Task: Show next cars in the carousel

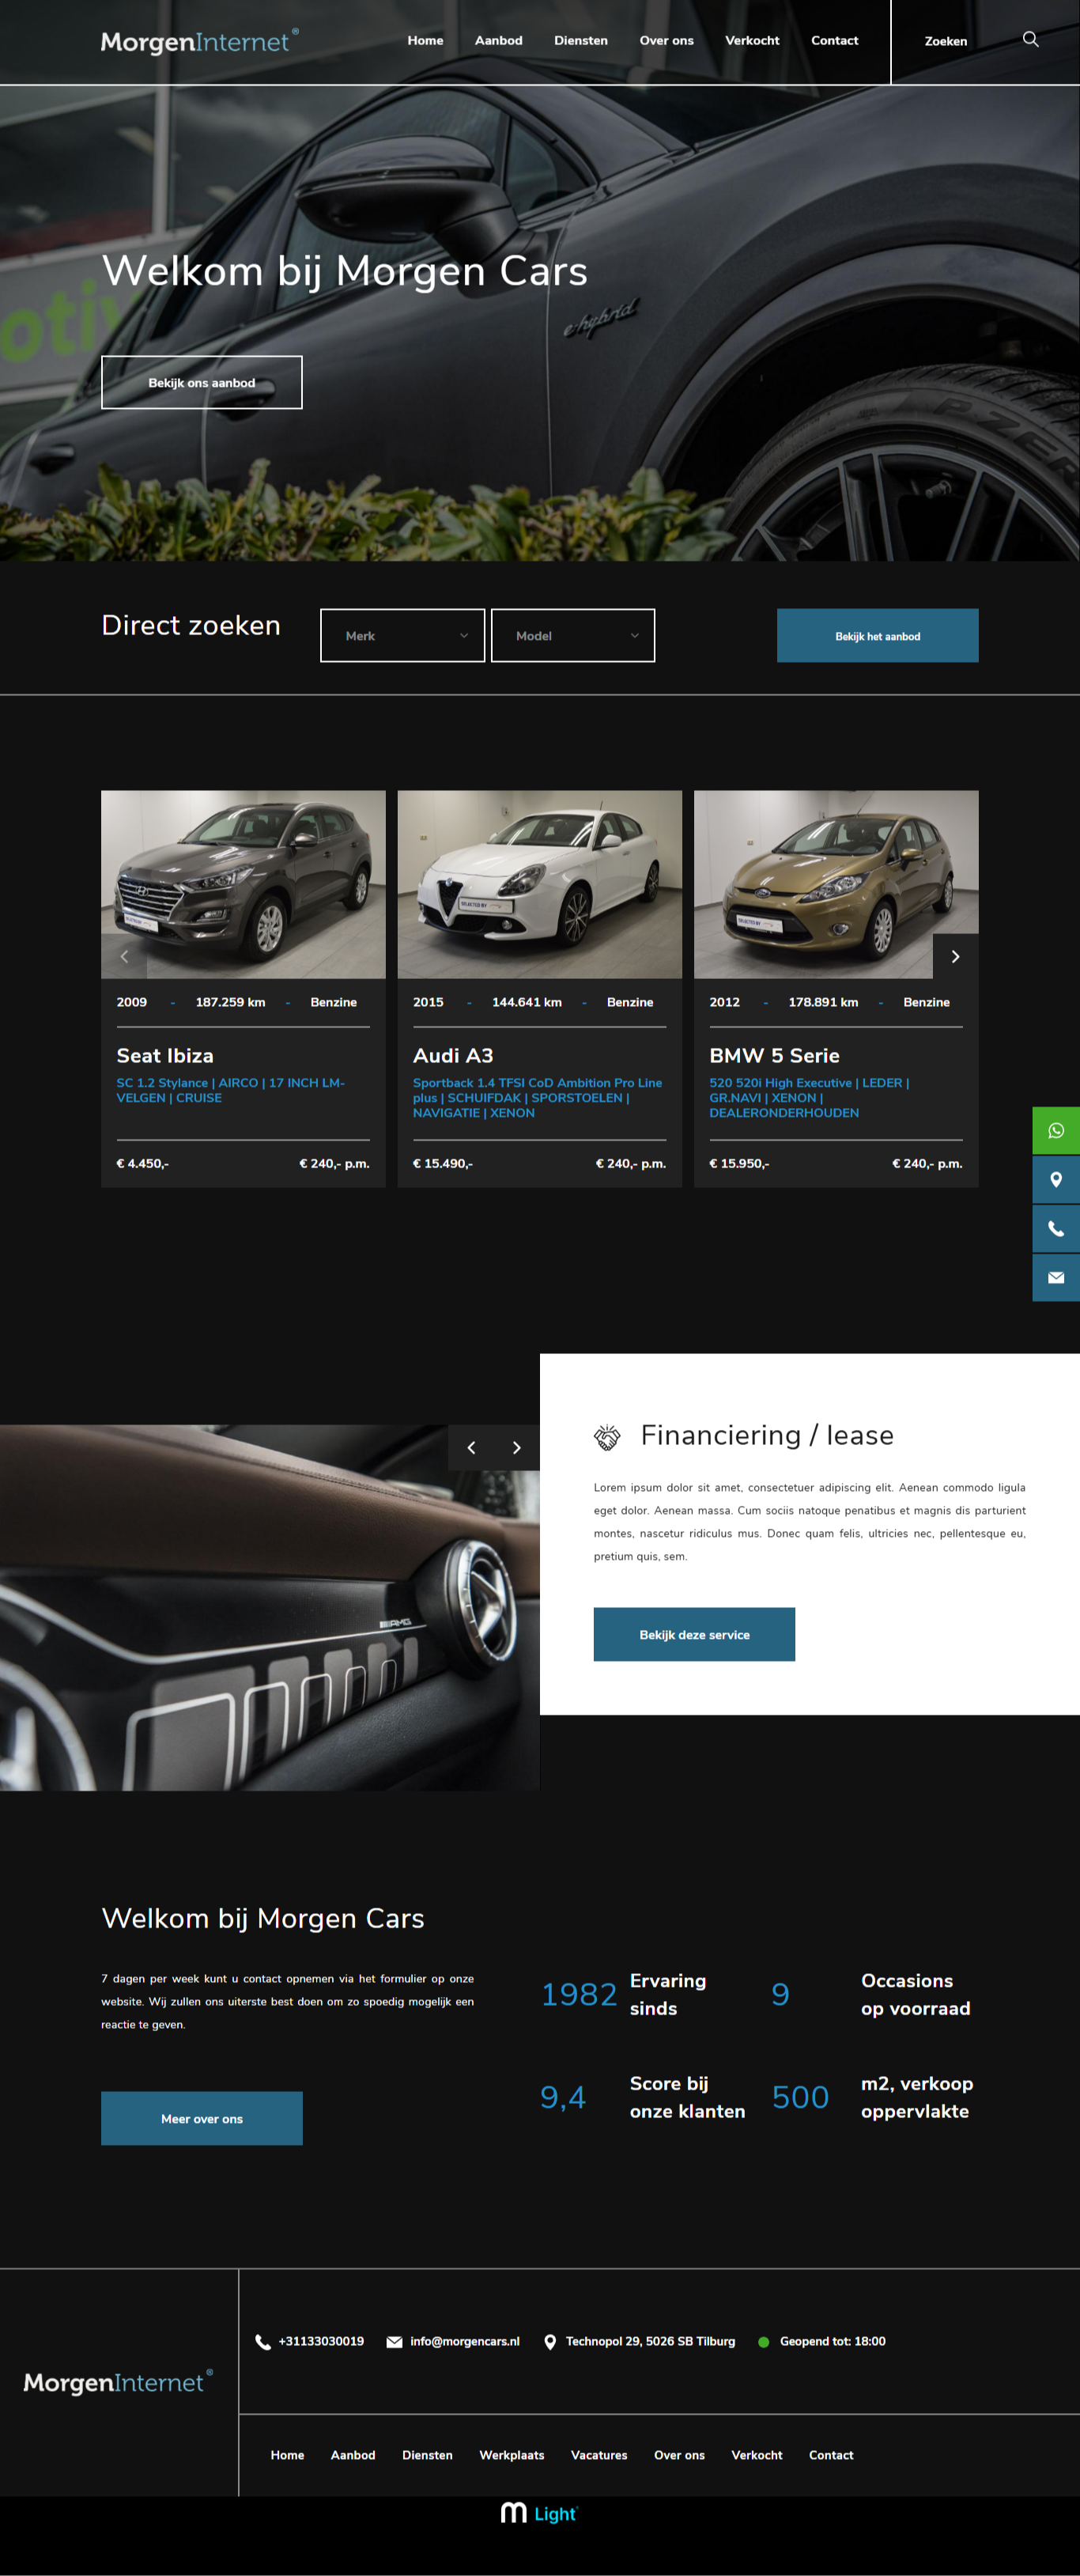Action: (x=955, y=956)
